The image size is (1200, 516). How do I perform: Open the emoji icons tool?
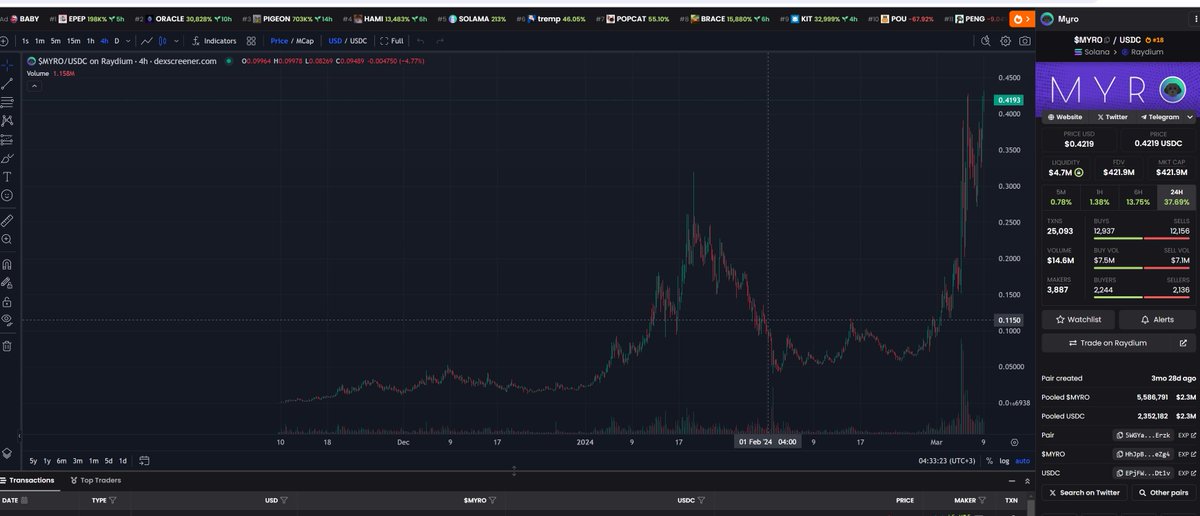tap(7, 194)
